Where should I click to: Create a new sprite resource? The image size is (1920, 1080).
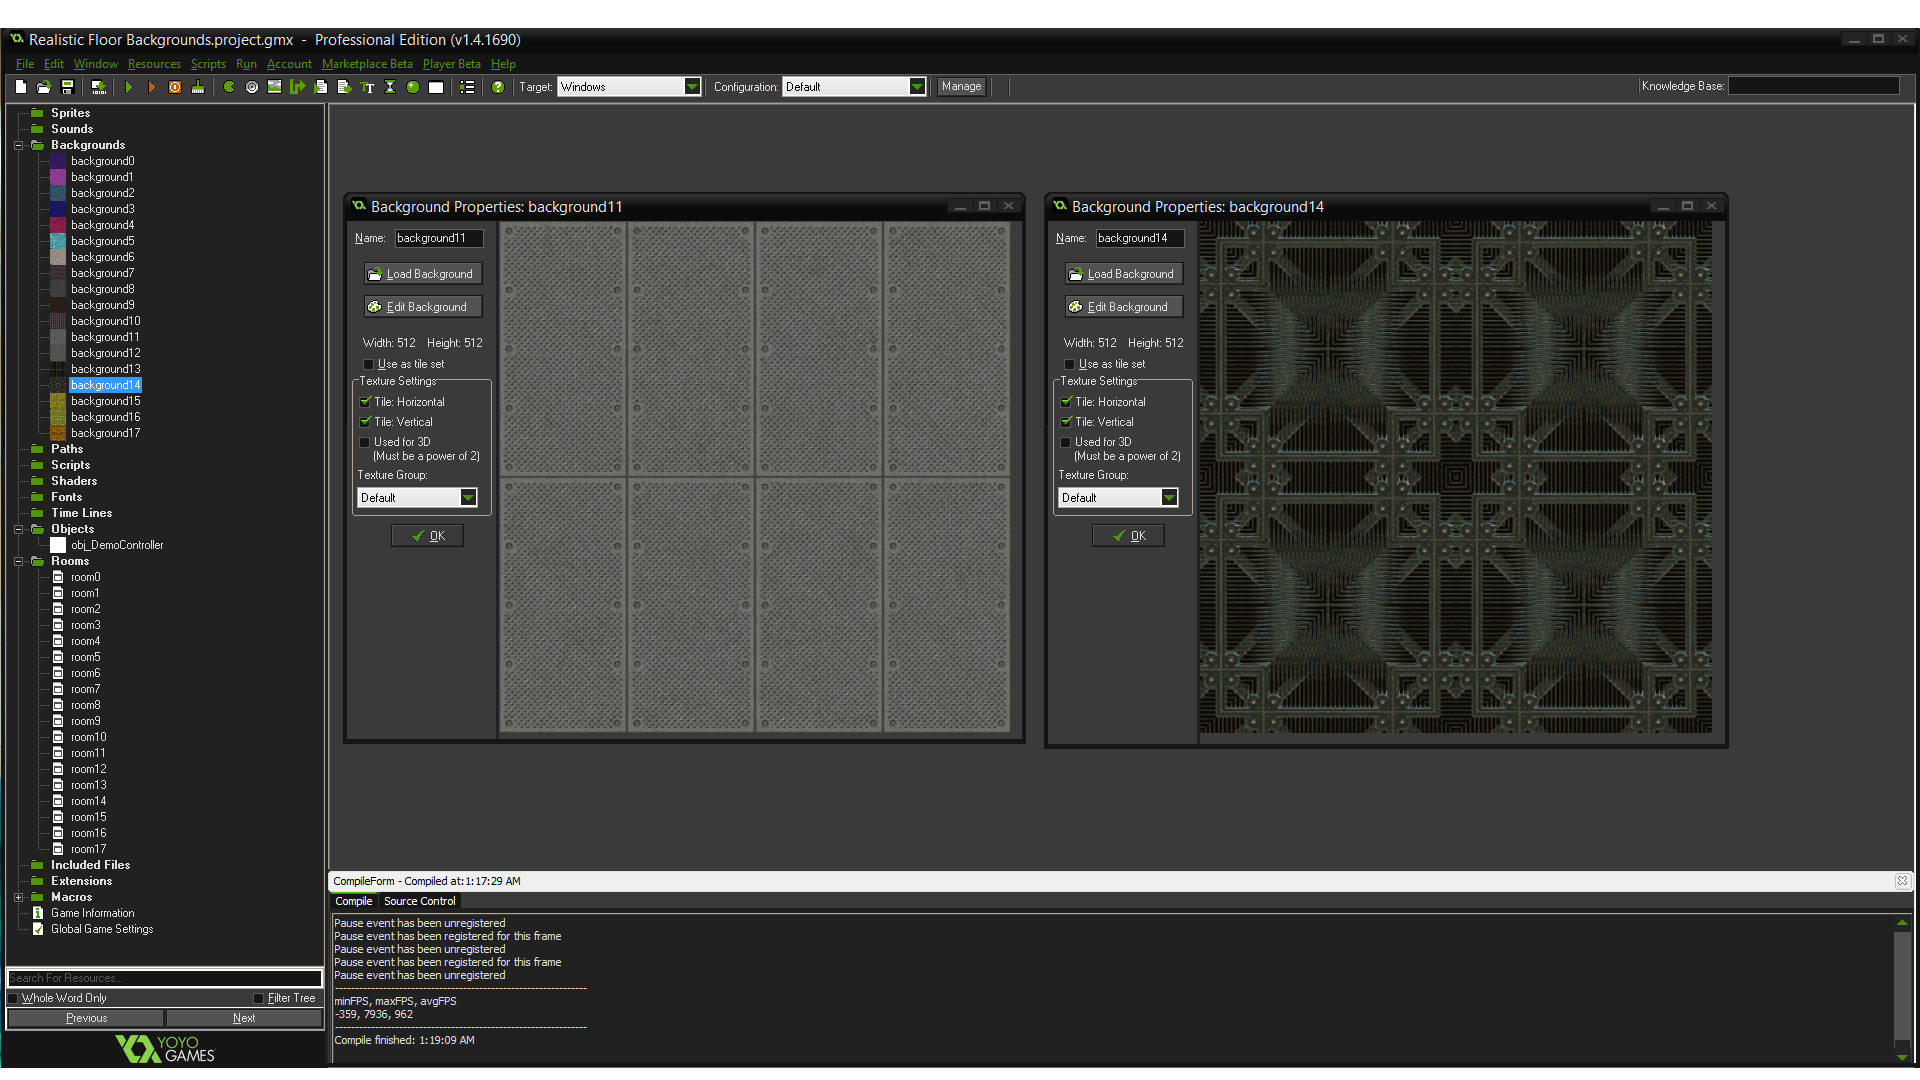click(227, 87)
